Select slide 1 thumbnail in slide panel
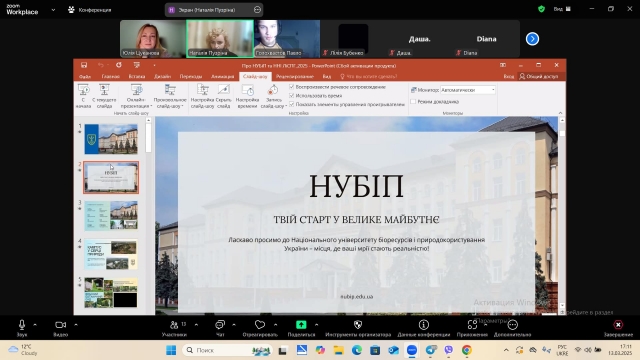The image size is (640, 360). (111, 139)
